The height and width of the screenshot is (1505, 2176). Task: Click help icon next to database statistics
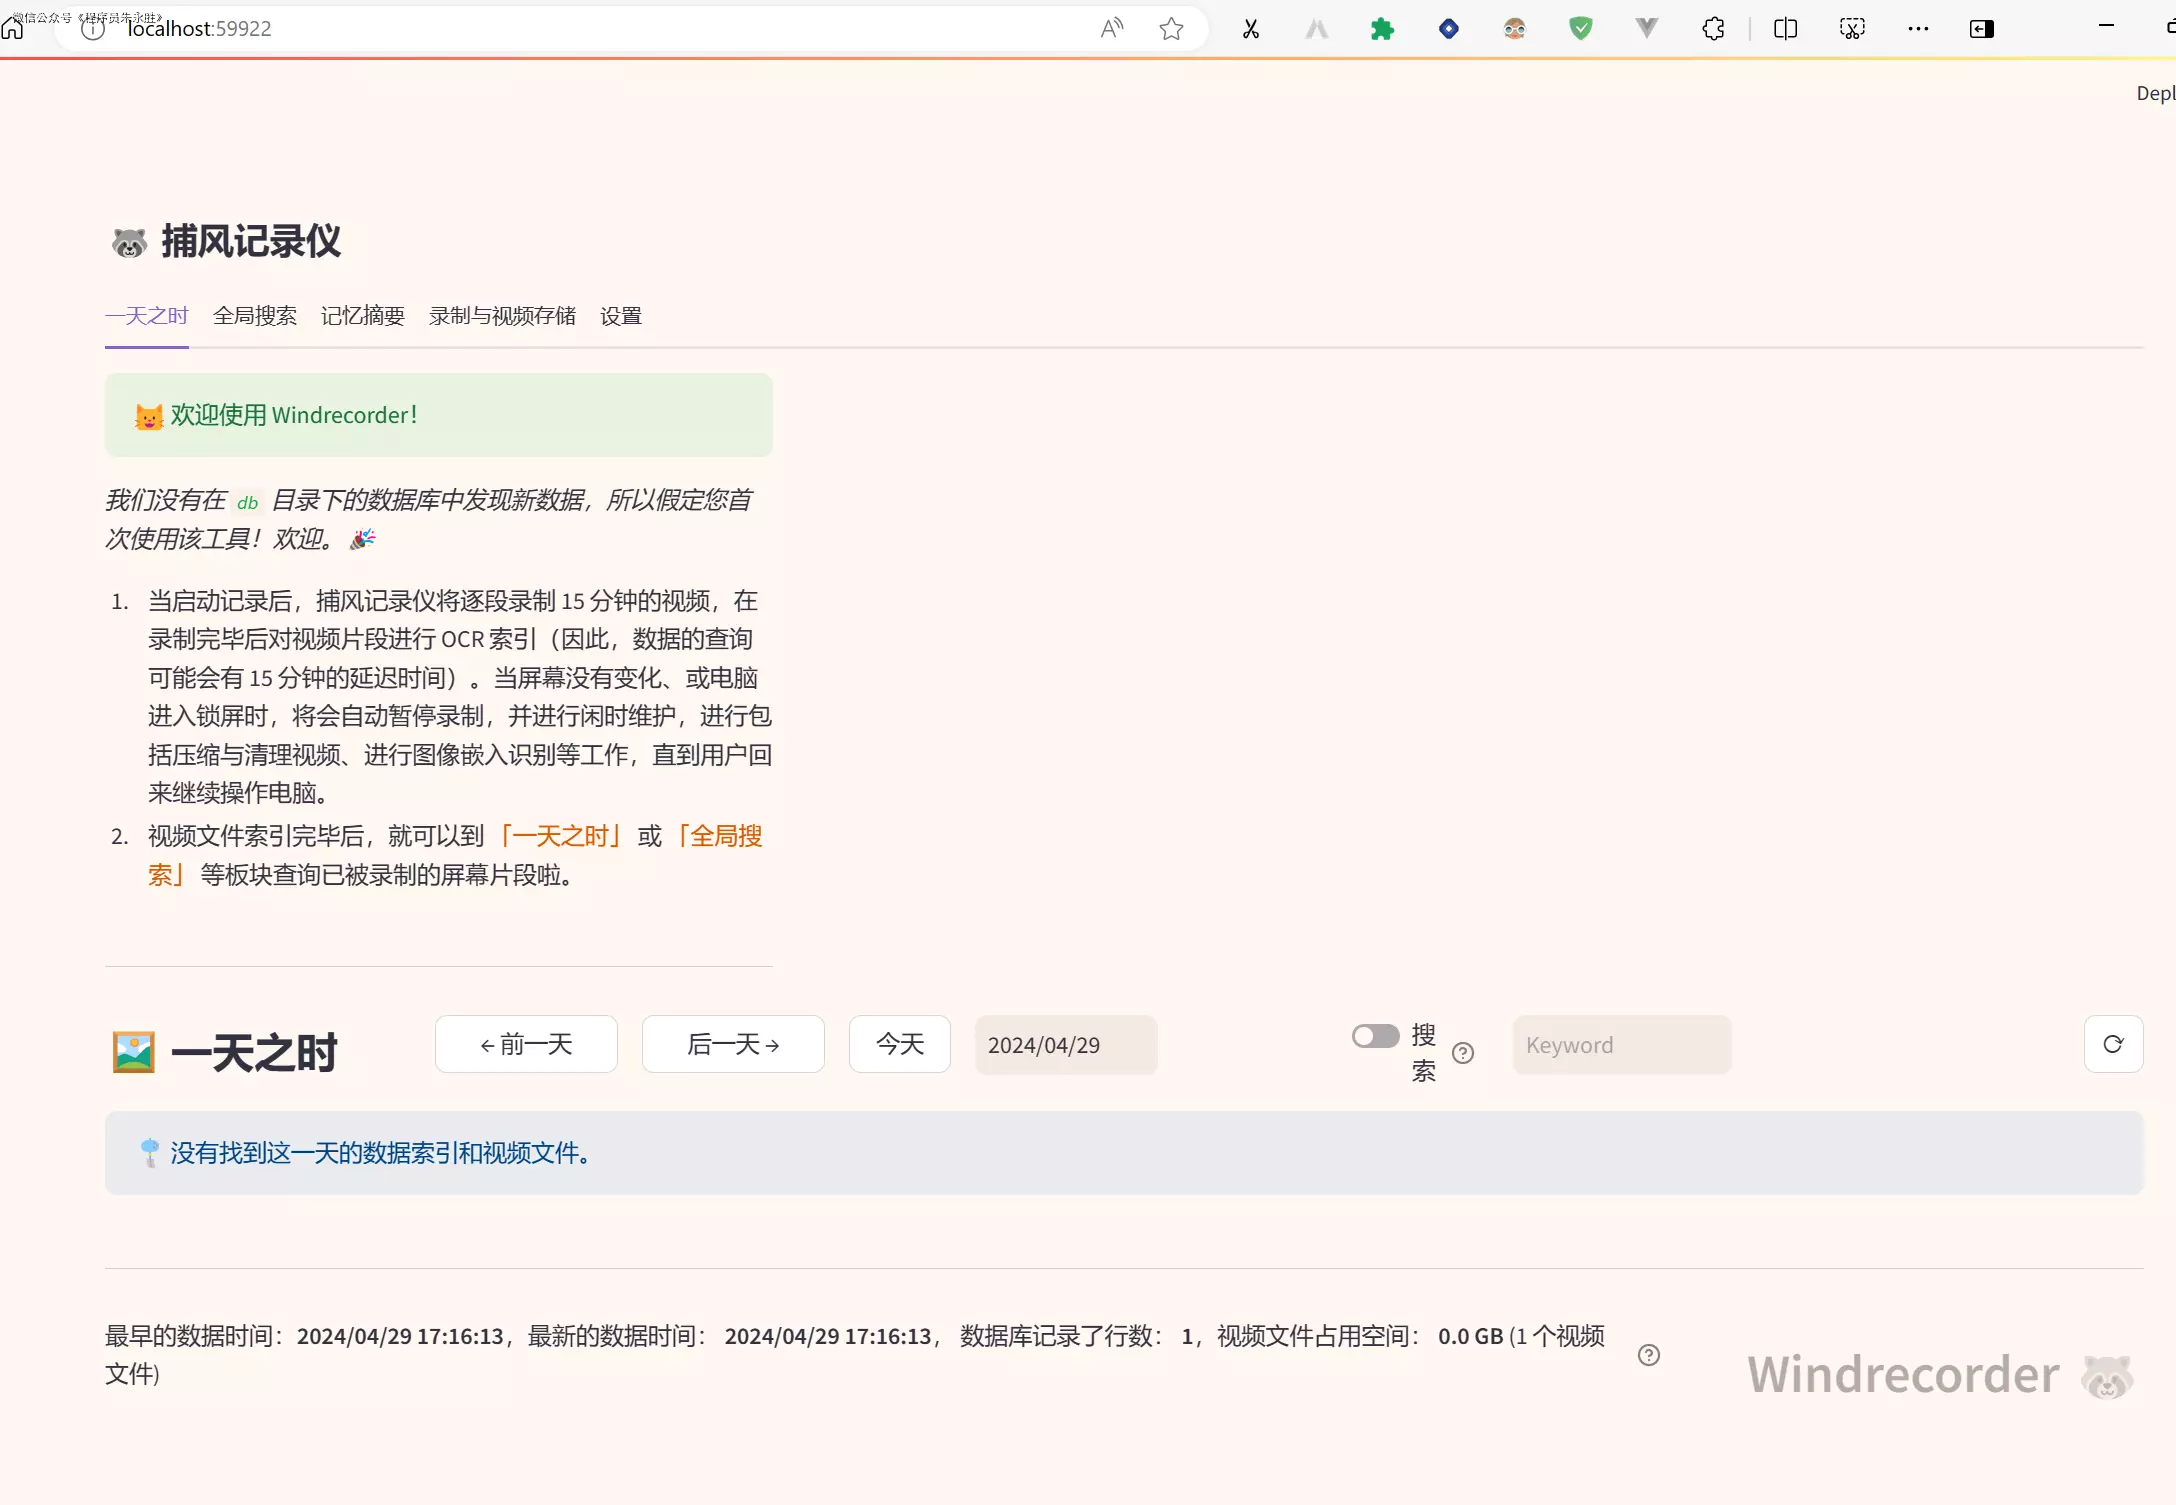pos(1649,1355)
